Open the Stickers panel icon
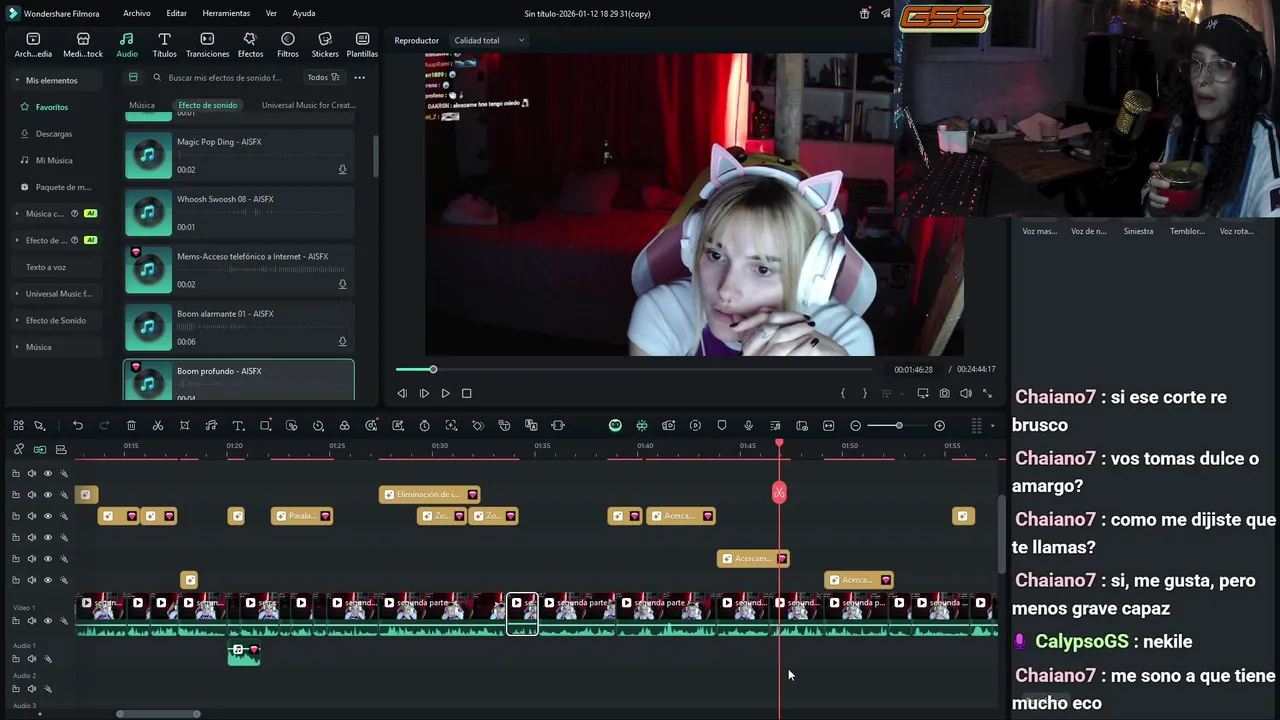Viewport: 1280px width, 720px height. (x=325, y=45)
